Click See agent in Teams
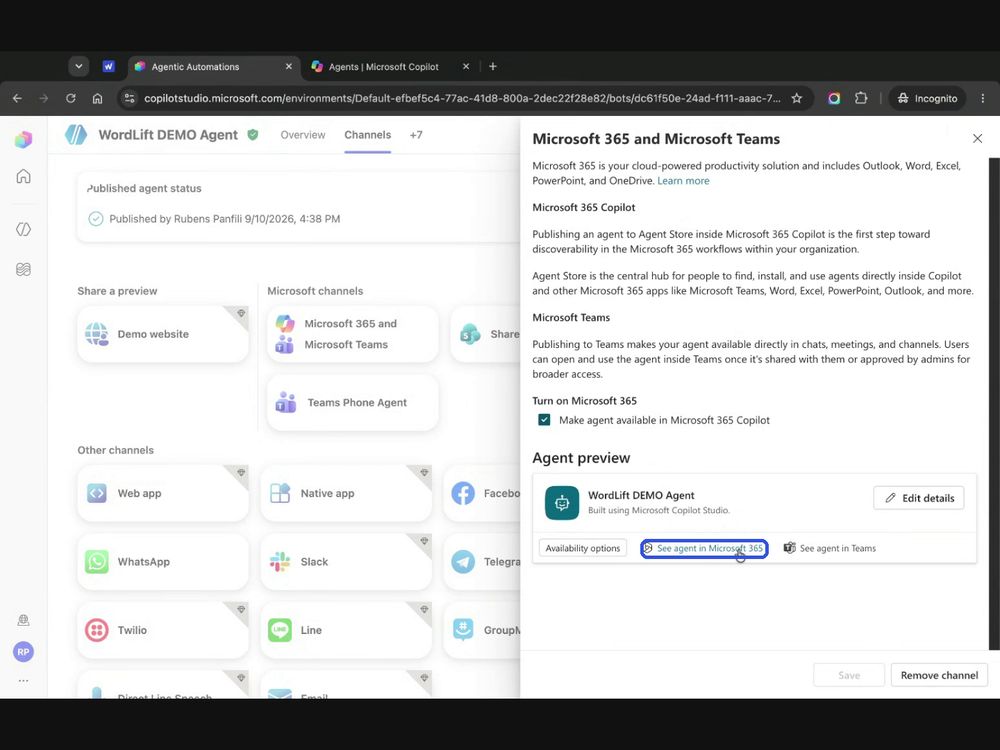Viewport: 1000px width, 750px height. [829, 548]
